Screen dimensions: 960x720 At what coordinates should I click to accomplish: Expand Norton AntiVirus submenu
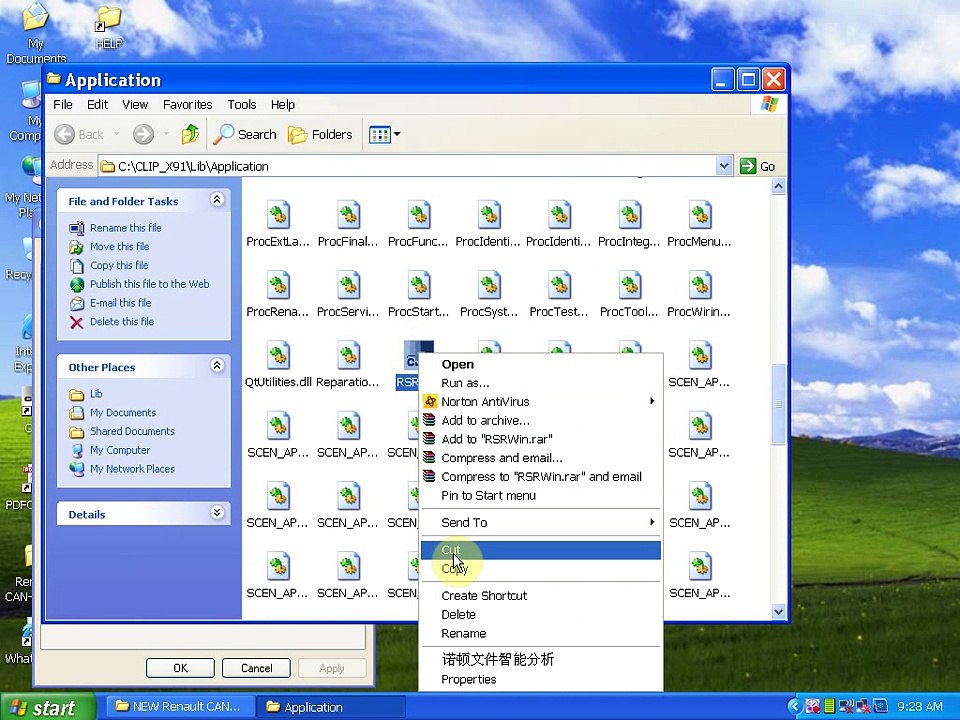tap(541, 402)
